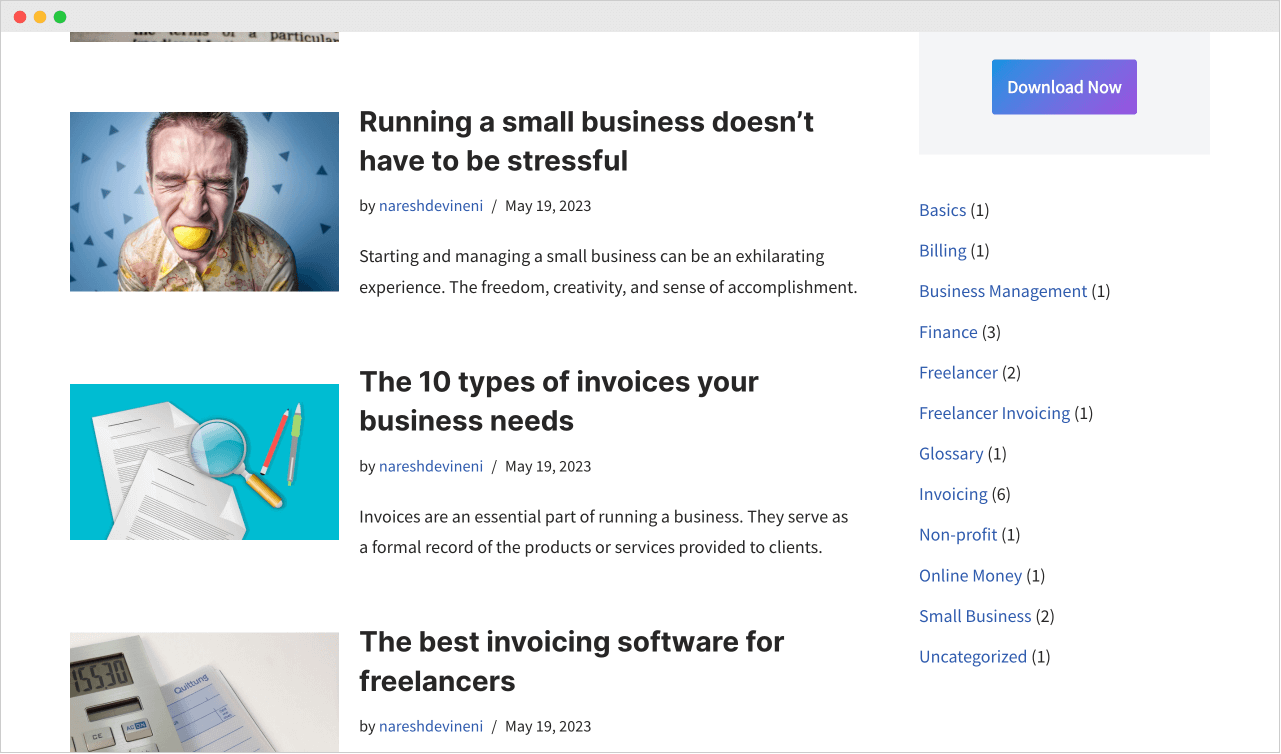Image resolution: width=1281 pixels, height=754 pixels.
Task: Click the magnifying glass documents thumbnail
Action: (204, 462)
